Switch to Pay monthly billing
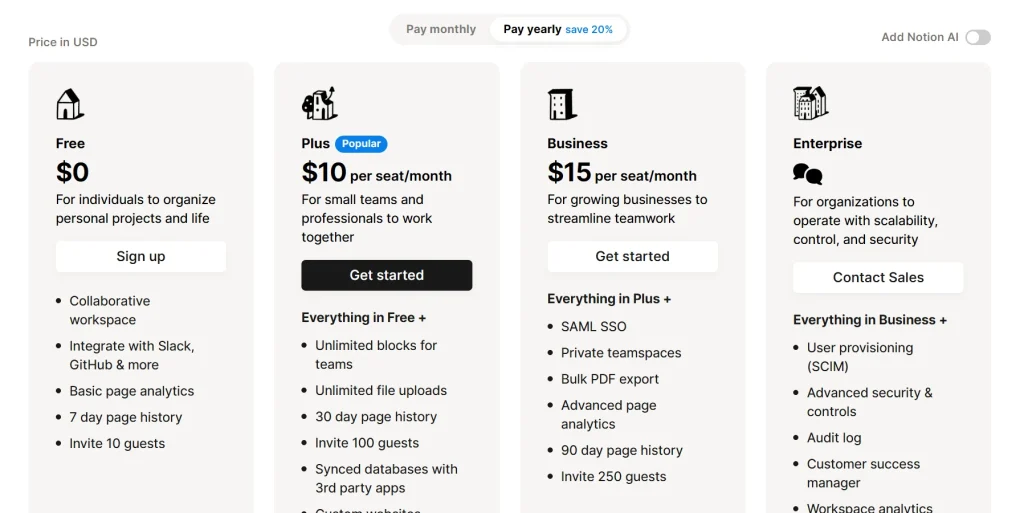 pos(441,29)
